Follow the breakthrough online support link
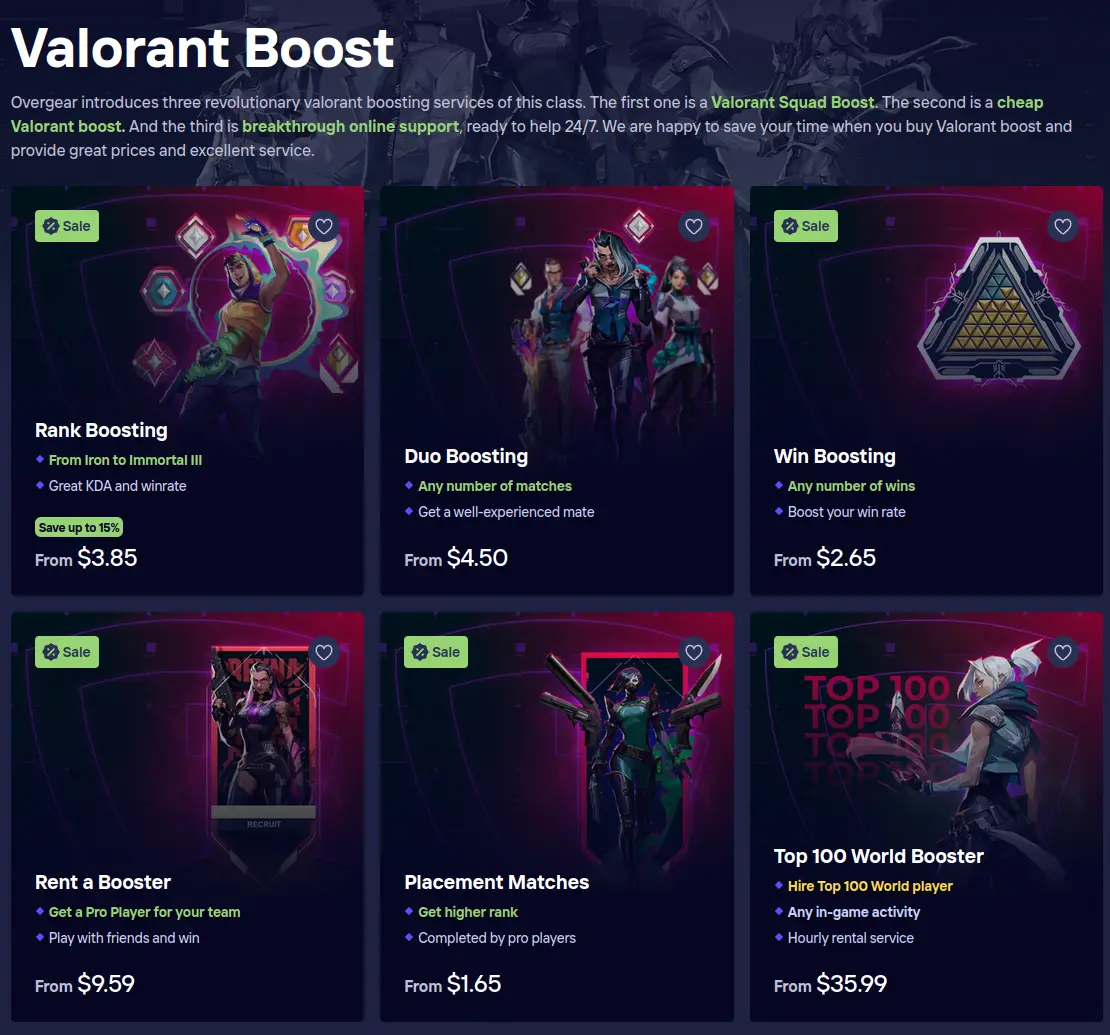This screenshot has width=1110, height=1035. [x=350, y=127]
